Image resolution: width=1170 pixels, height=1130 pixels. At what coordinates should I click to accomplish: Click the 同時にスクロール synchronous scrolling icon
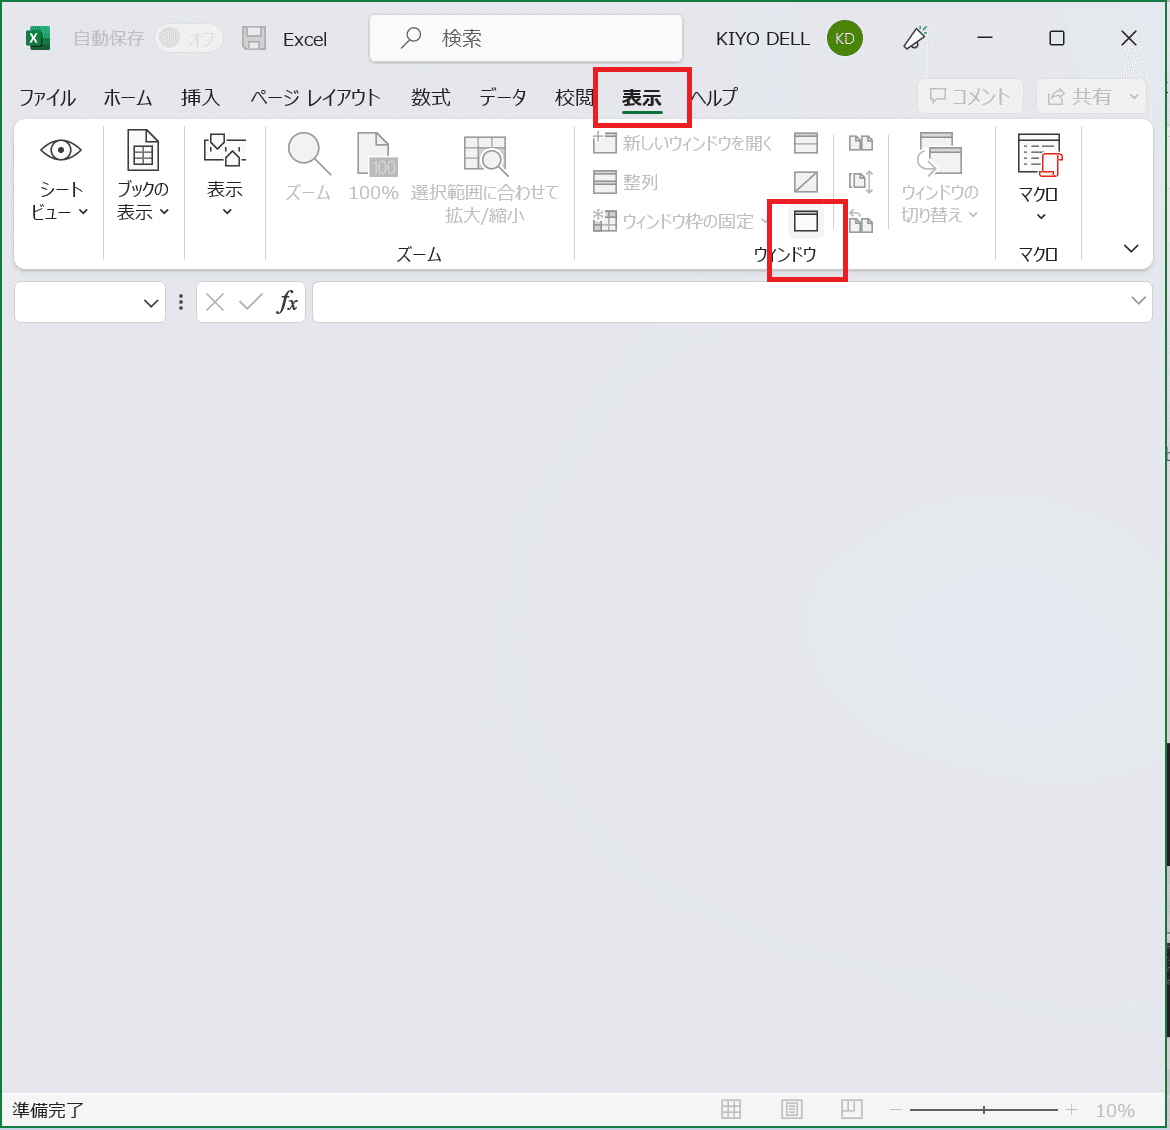[861, 181]
